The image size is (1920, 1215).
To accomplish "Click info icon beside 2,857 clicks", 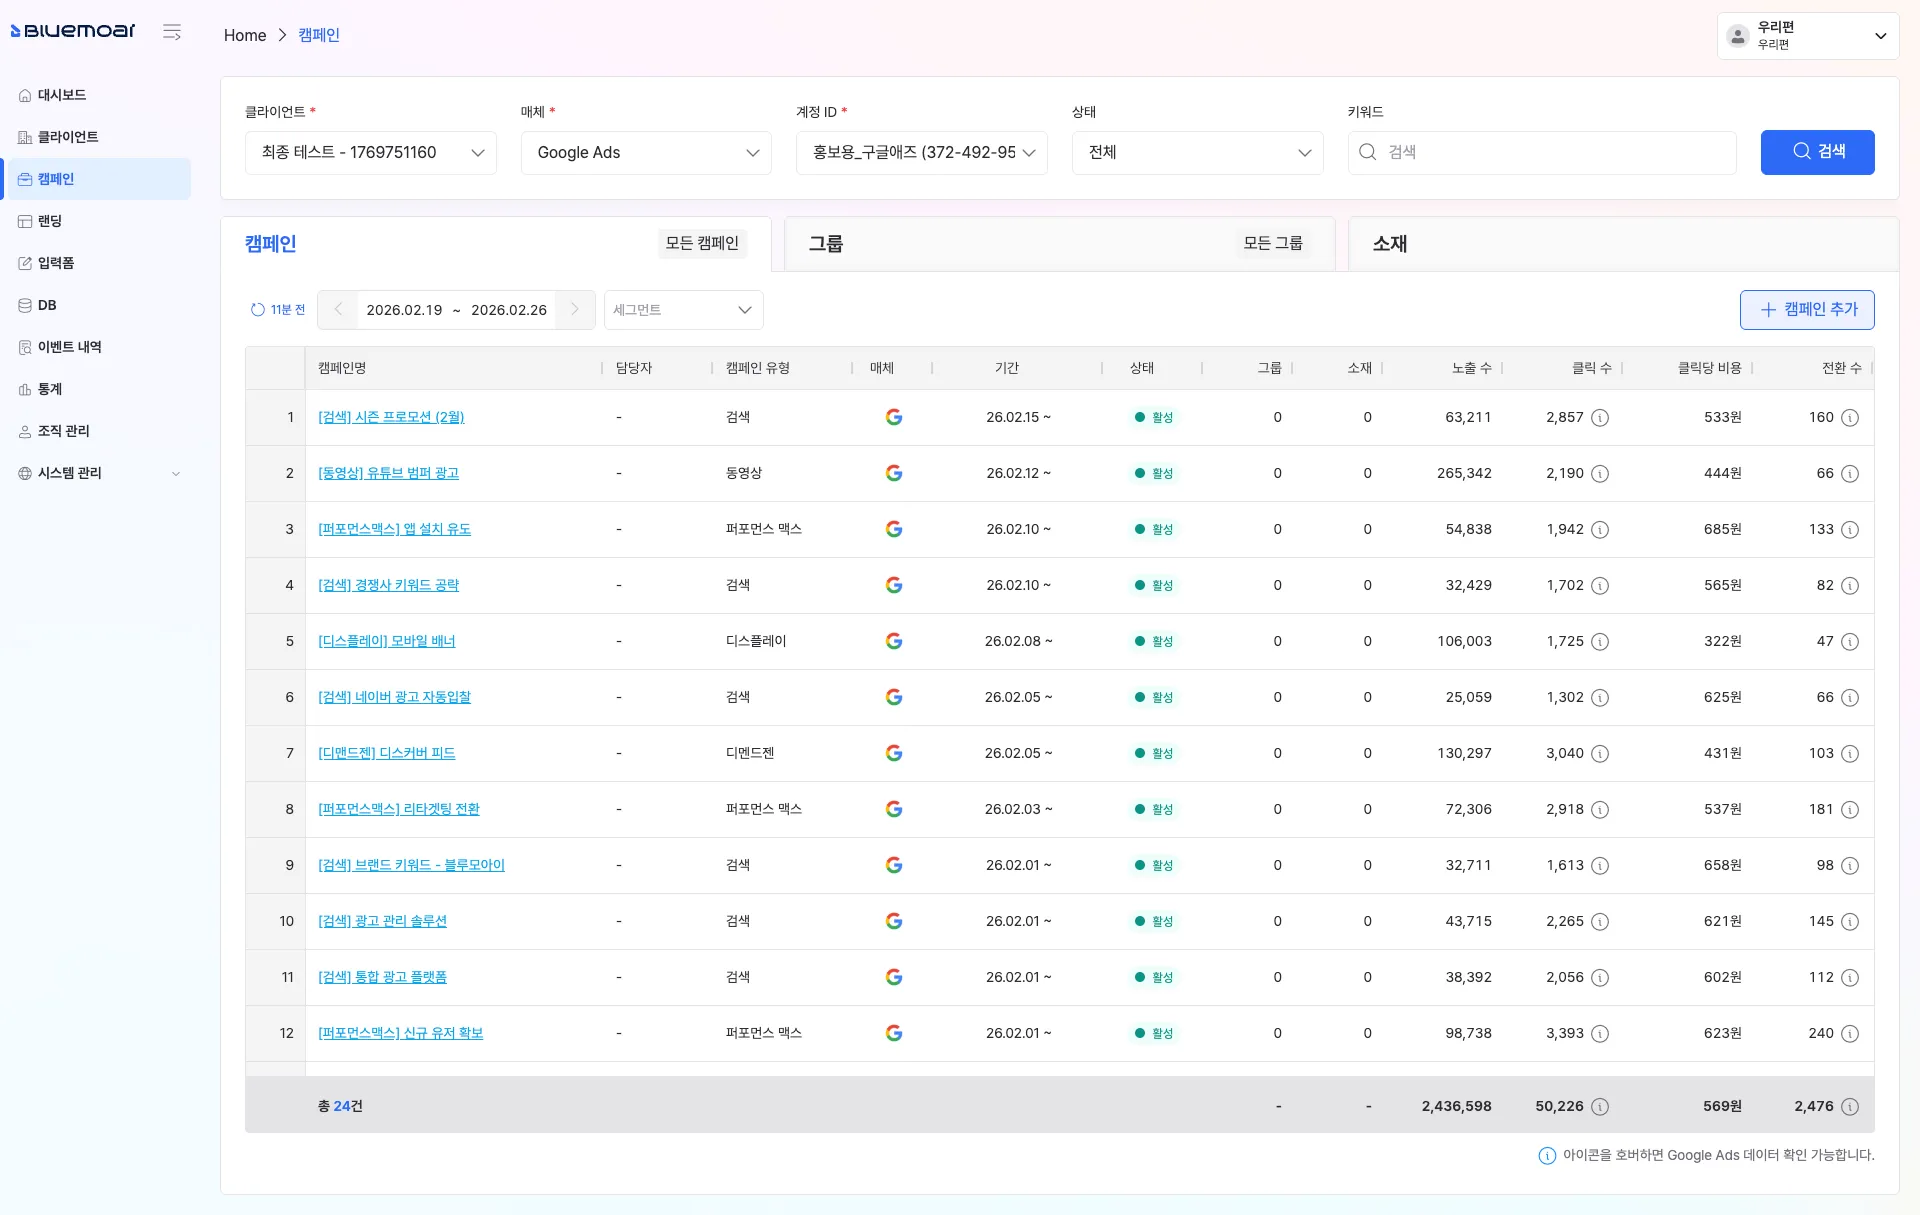I will 1600,417.
